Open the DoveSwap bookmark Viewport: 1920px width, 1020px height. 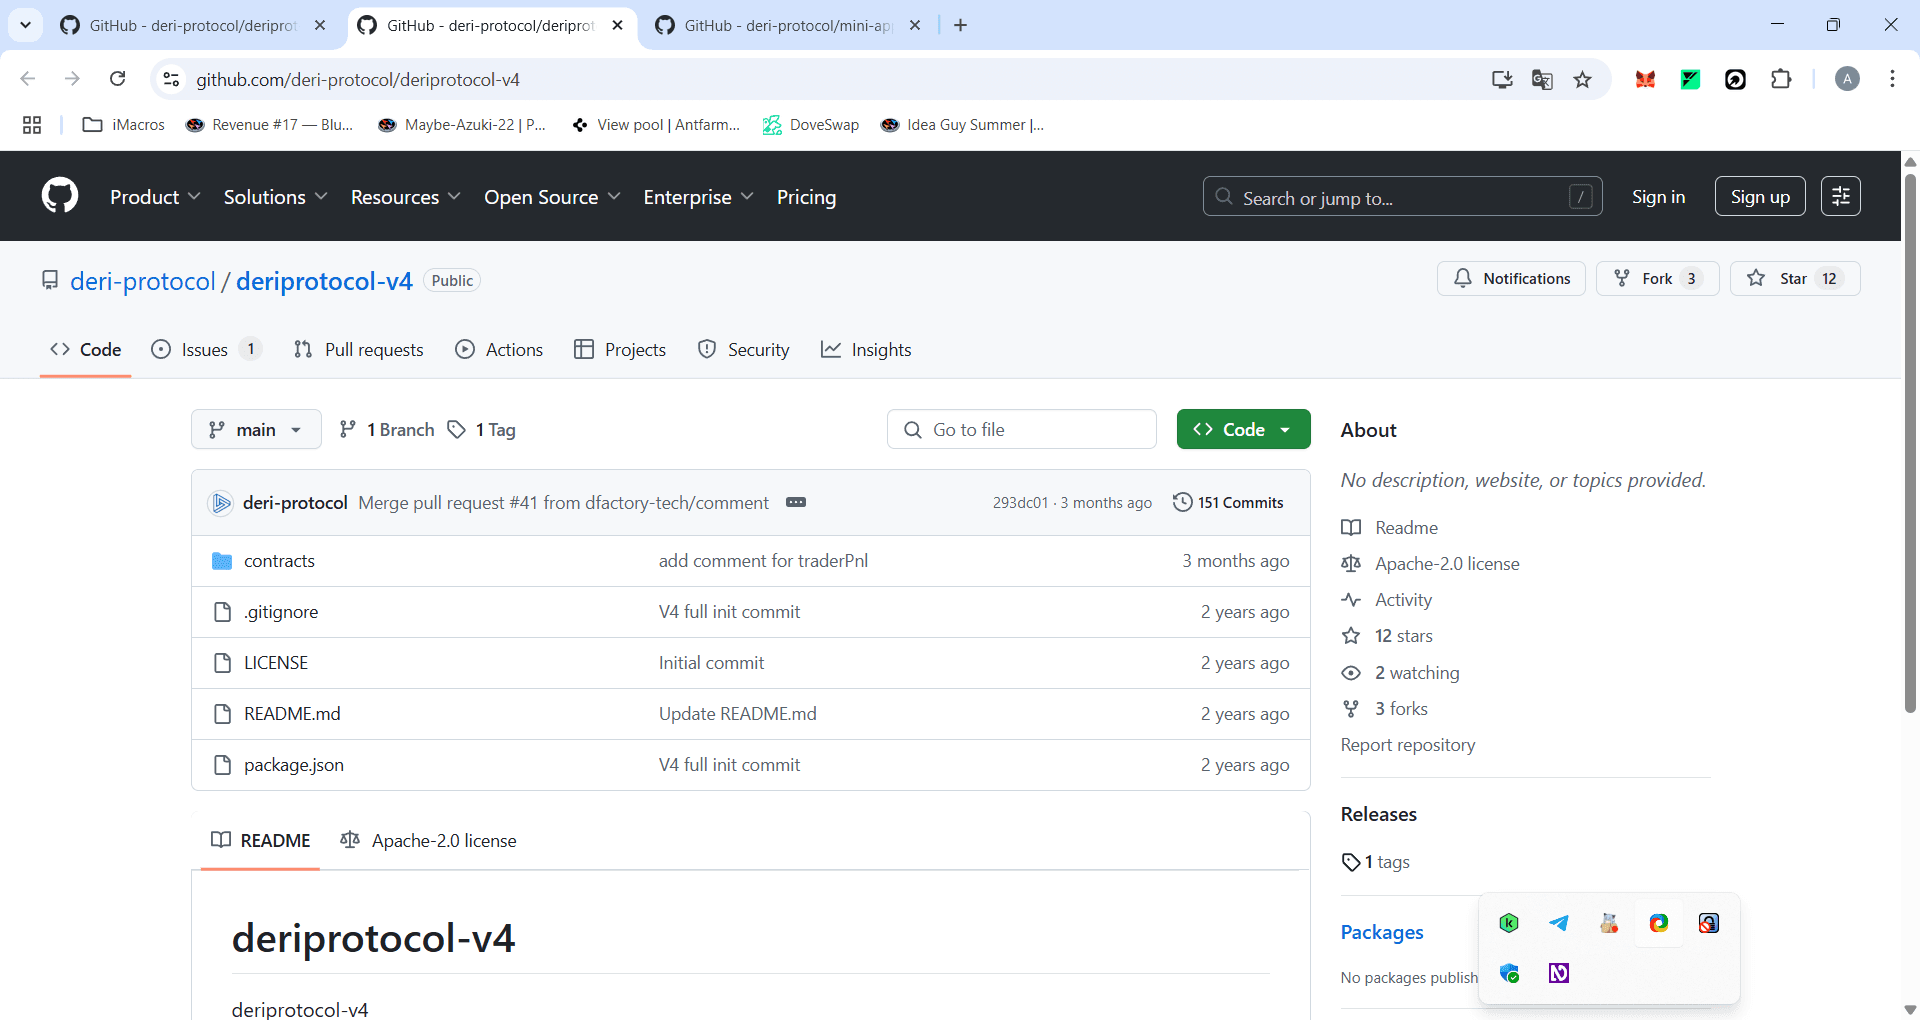[x=811, y=125]
